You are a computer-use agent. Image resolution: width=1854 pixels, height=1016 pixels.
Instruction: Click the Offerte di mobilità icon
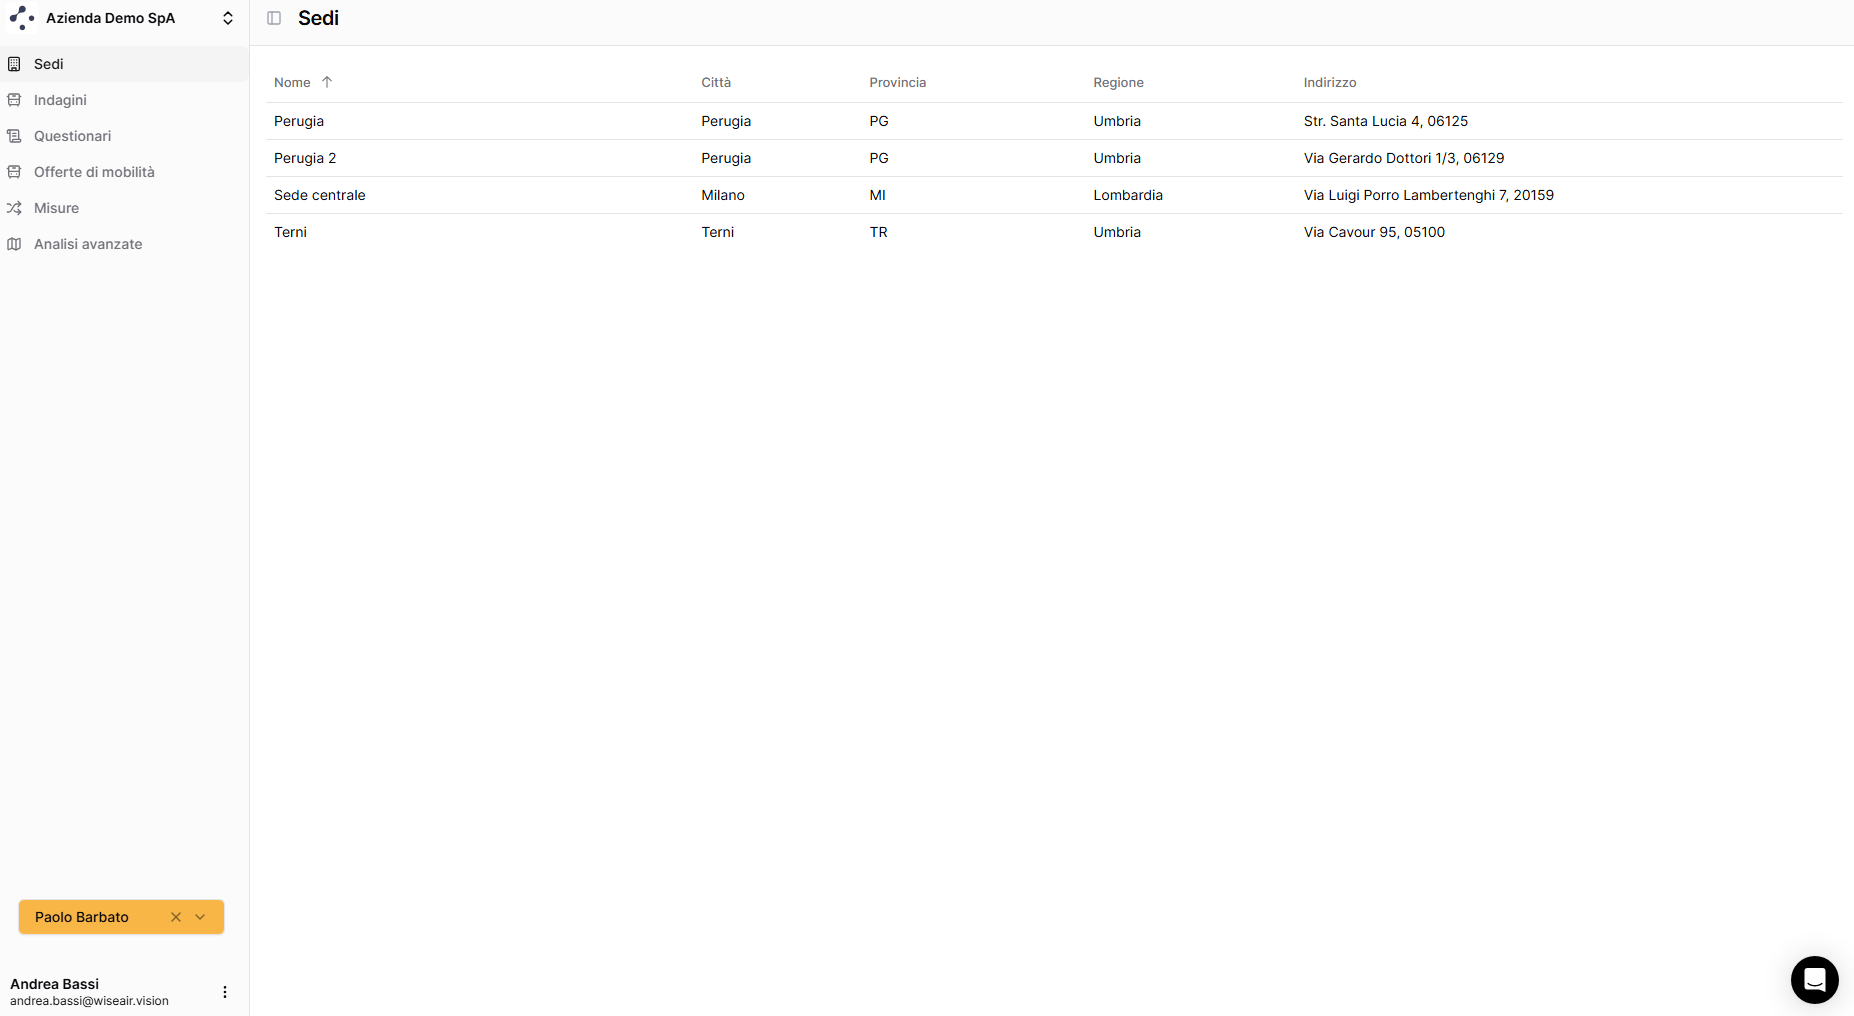14,172
